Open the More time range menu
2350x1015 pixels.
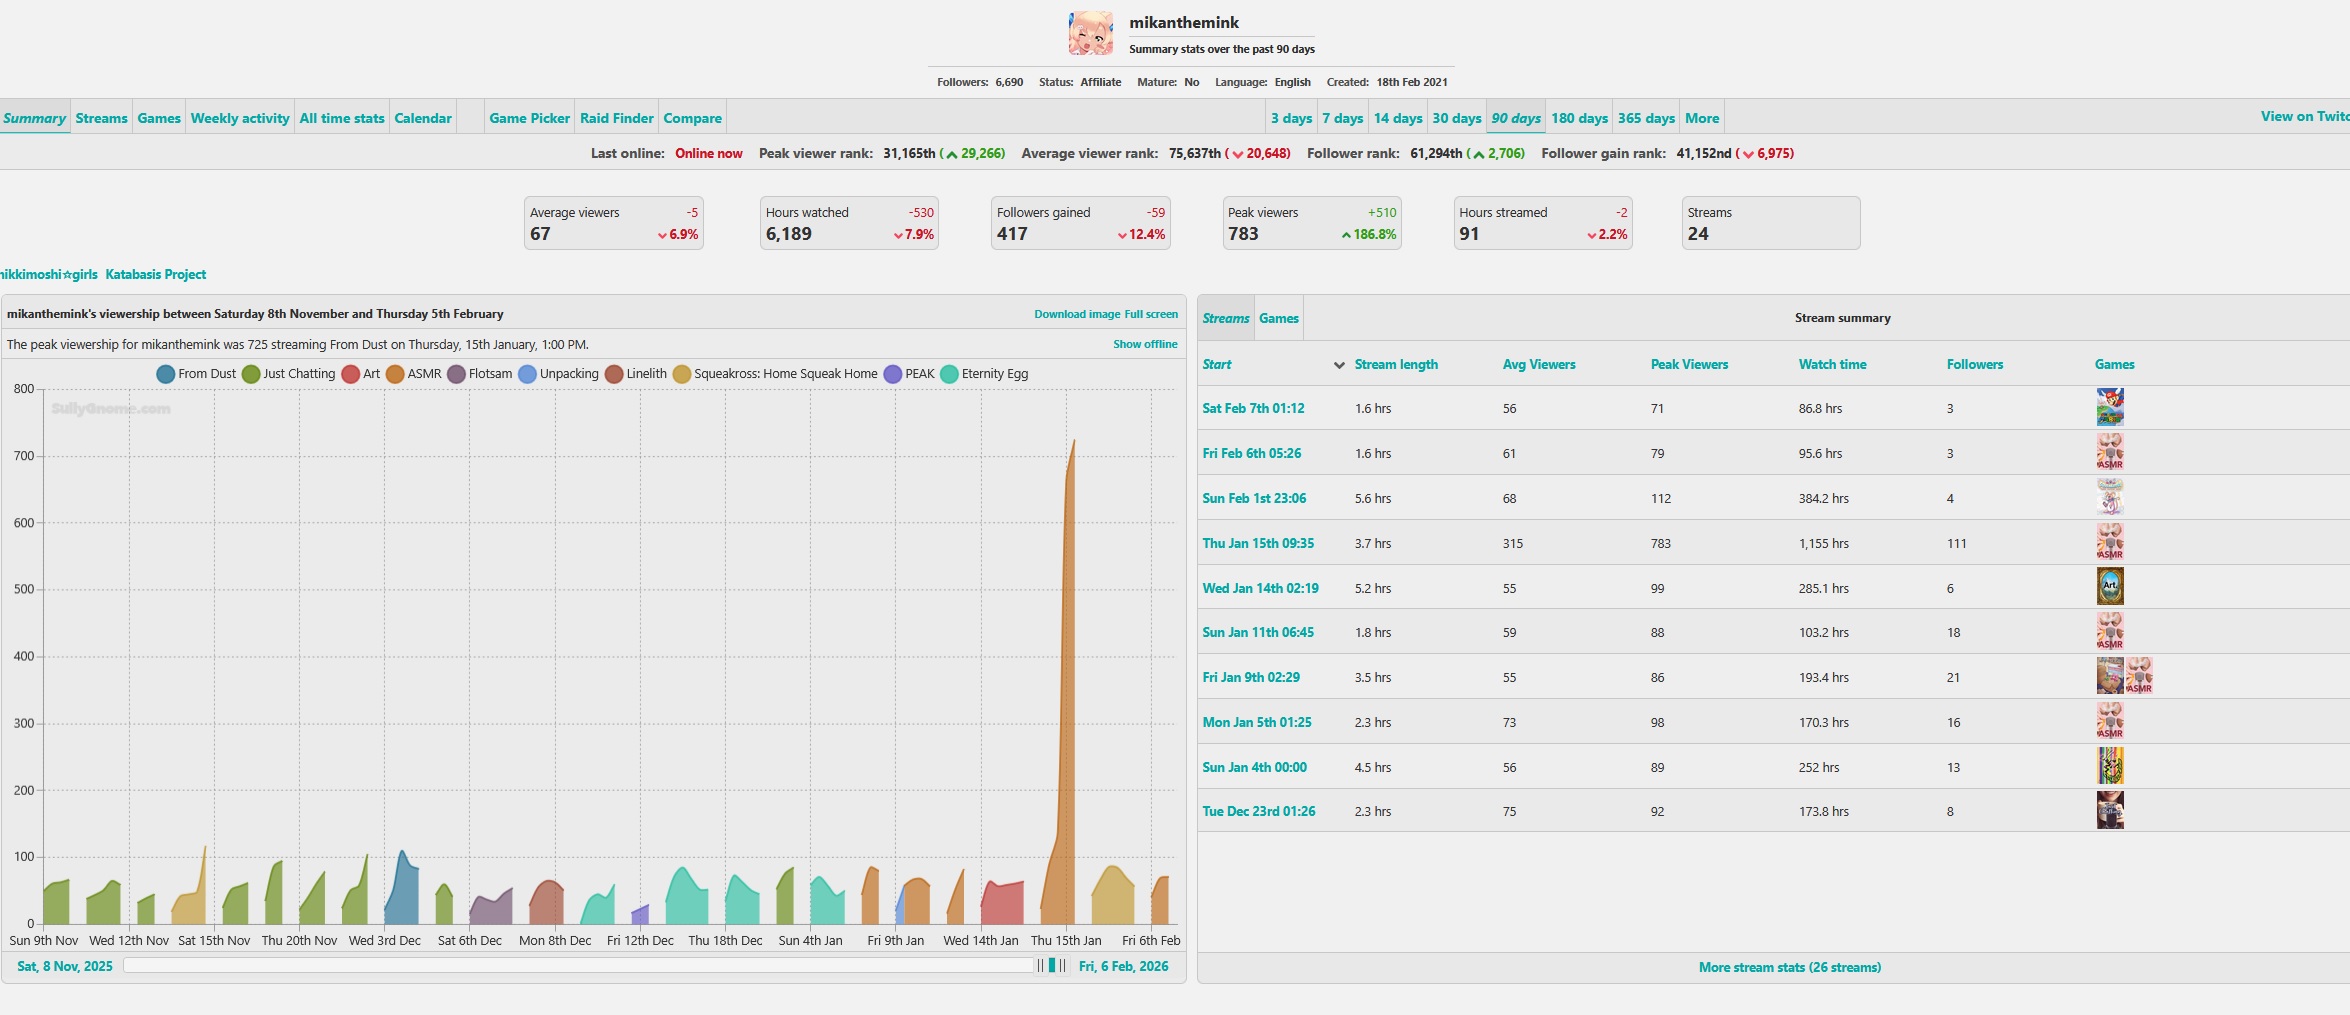pyautogui.click(x=1702, y=118)
